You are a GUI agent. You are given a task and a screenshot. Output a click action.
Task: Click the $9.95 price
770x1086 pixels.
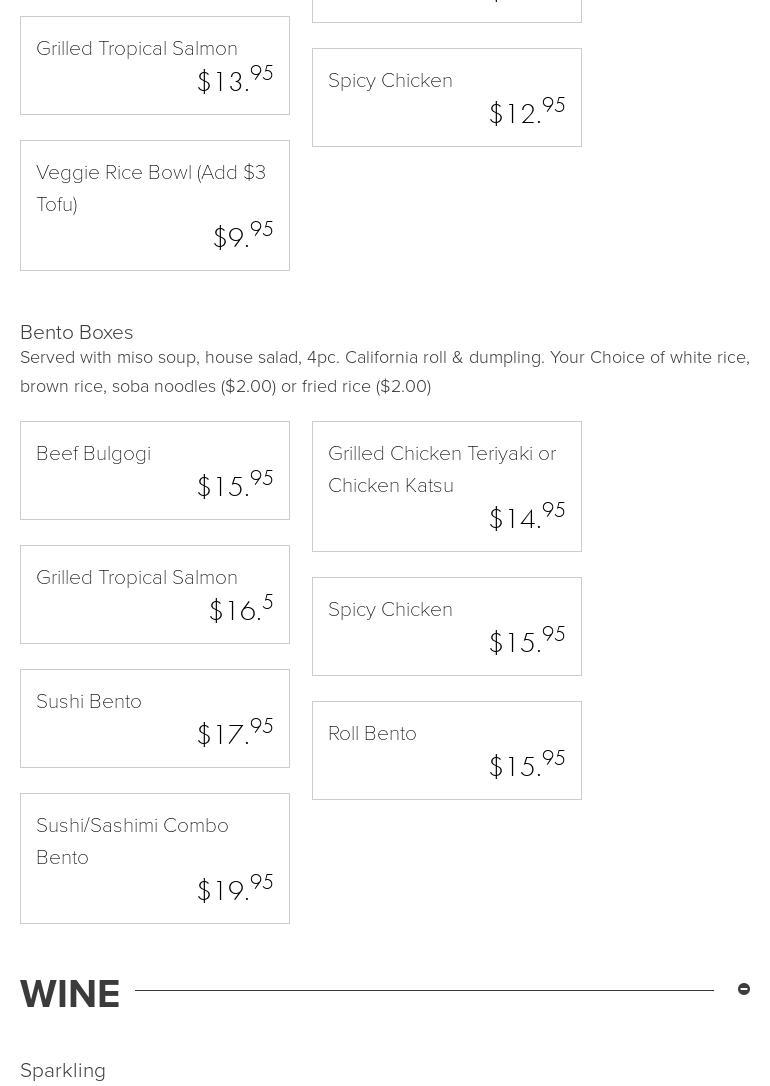pyautogui.click(x=243, y=236)
